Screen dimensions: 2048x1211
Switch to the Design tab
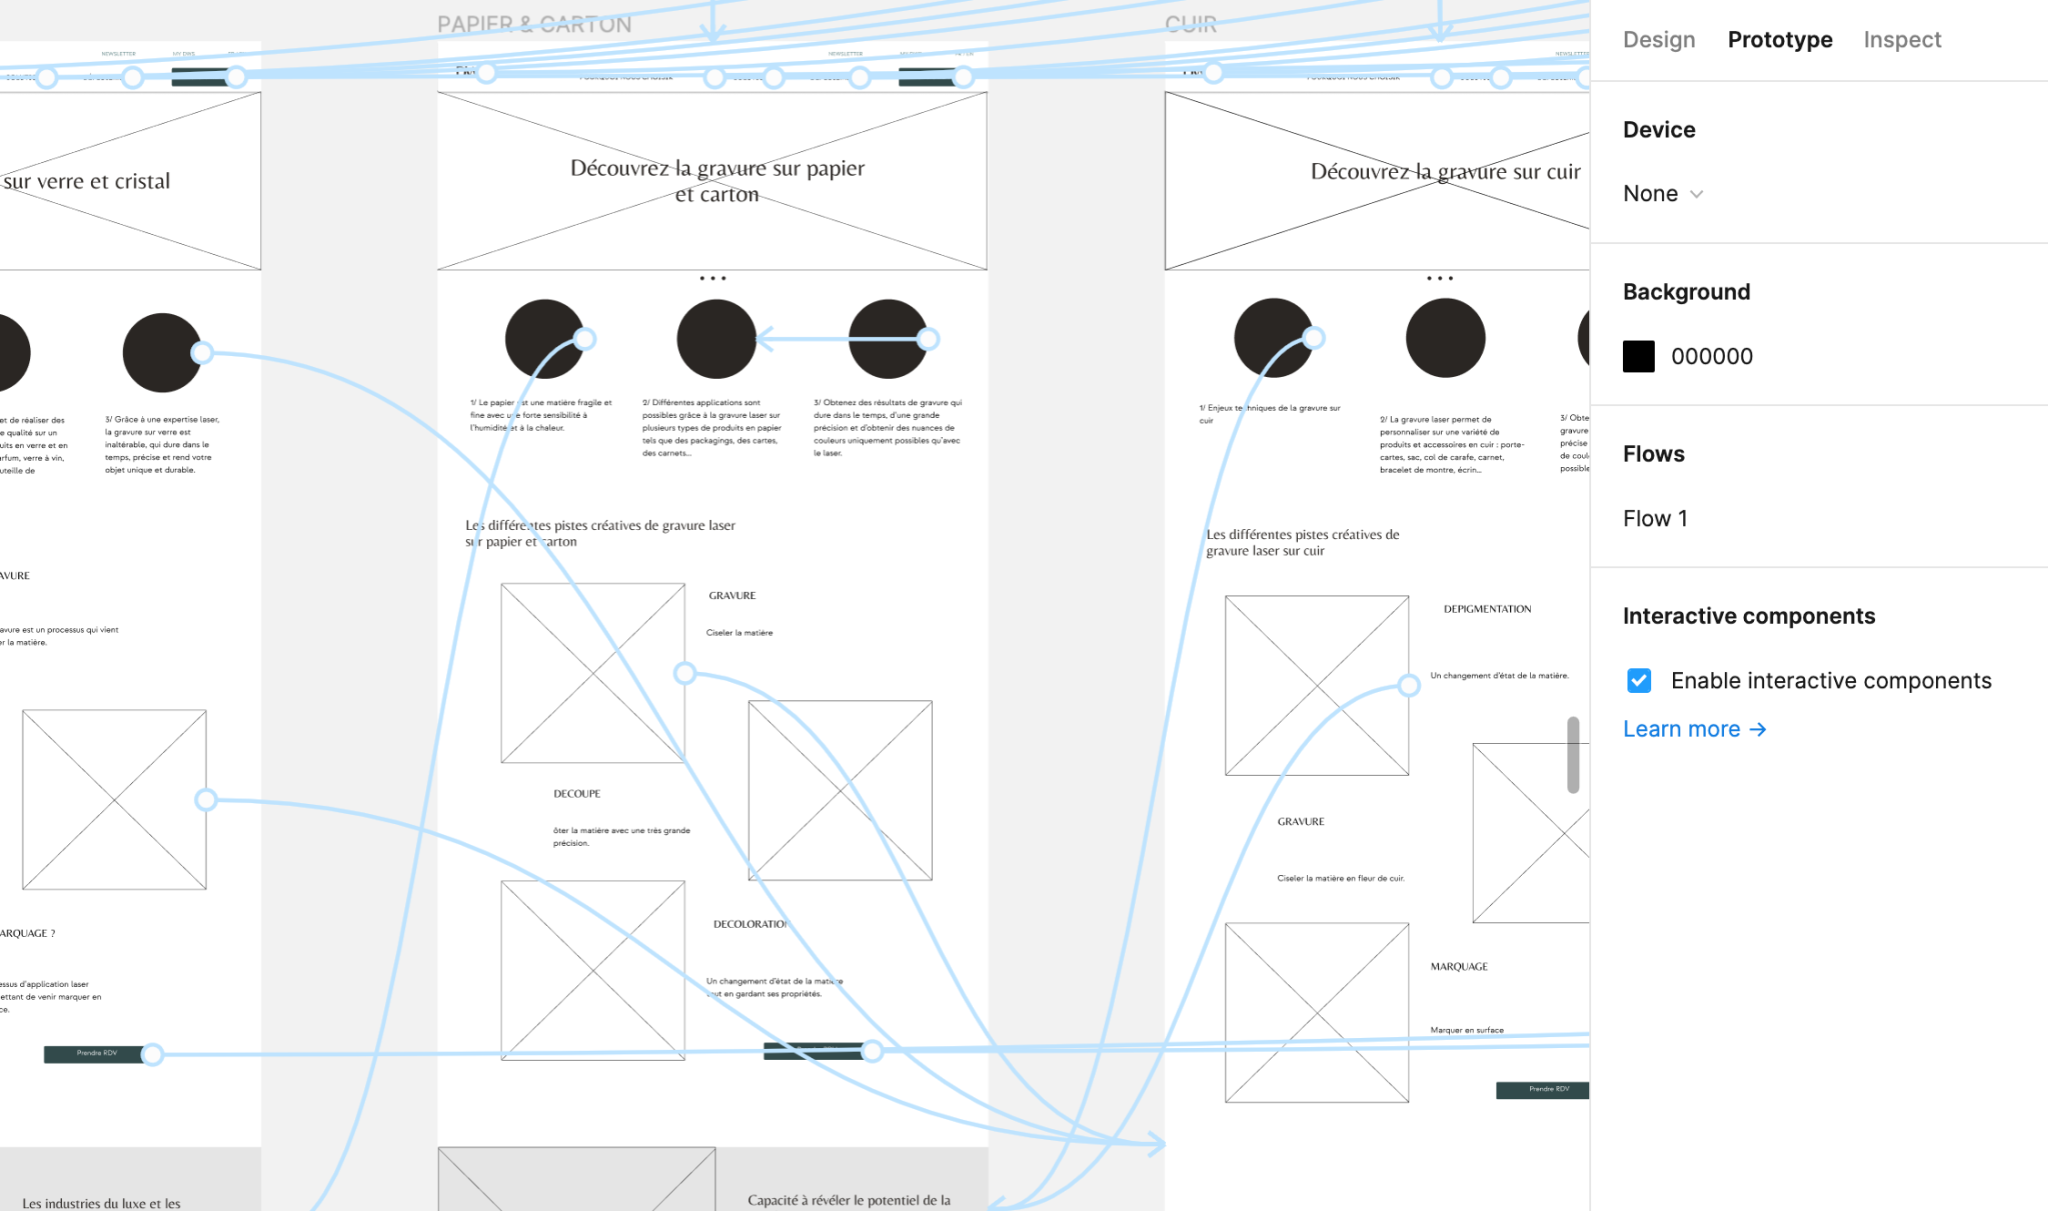click(1660, 39)
